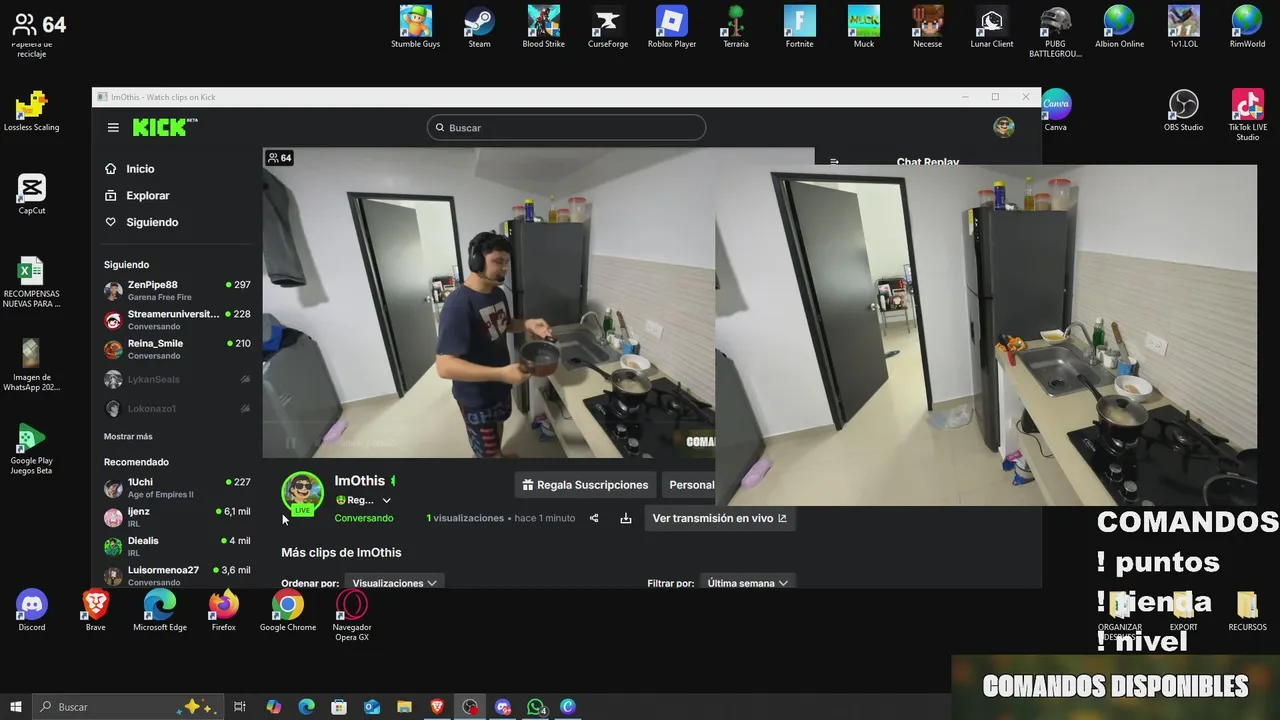Launch Steam from the desktop
The height and width of the screenshot is (720, 1280).
pos(480,27)
